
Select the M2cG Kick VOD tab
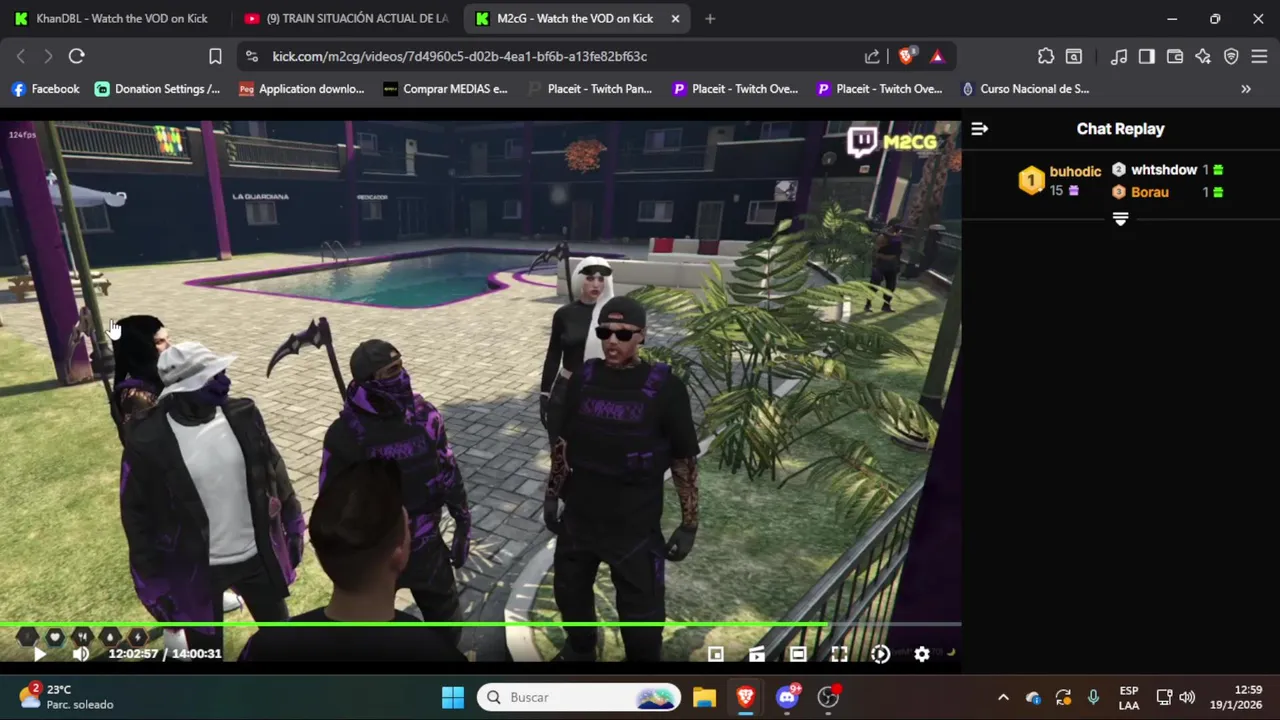575,18
